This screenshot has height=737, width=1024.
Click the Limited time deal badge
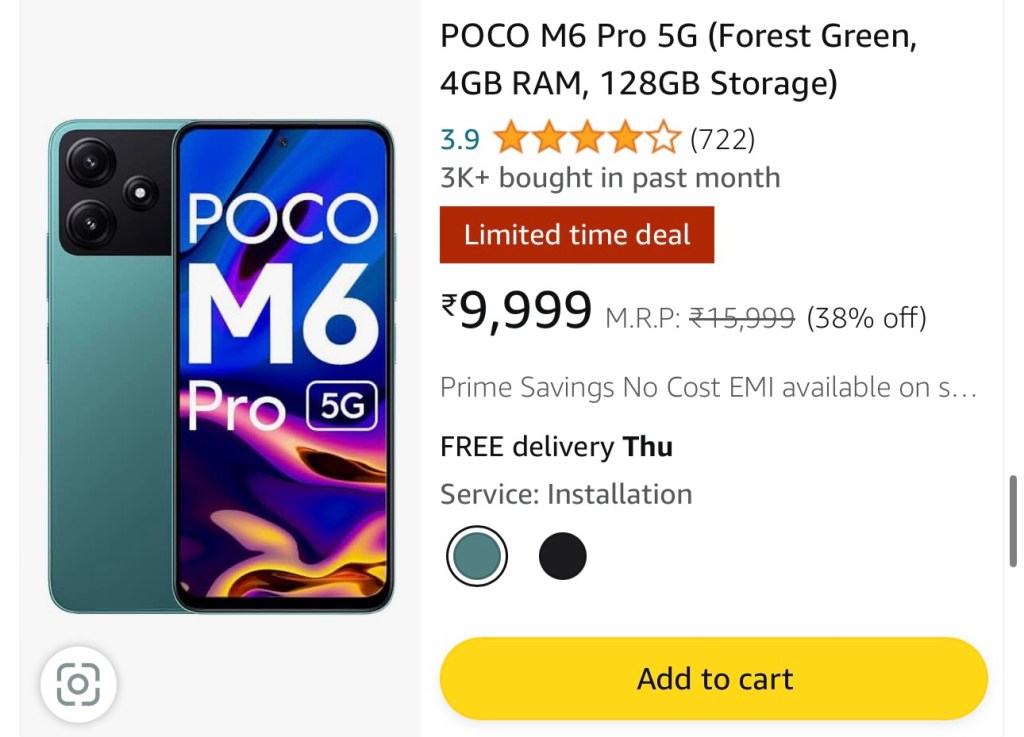click(x=577, y=235)
